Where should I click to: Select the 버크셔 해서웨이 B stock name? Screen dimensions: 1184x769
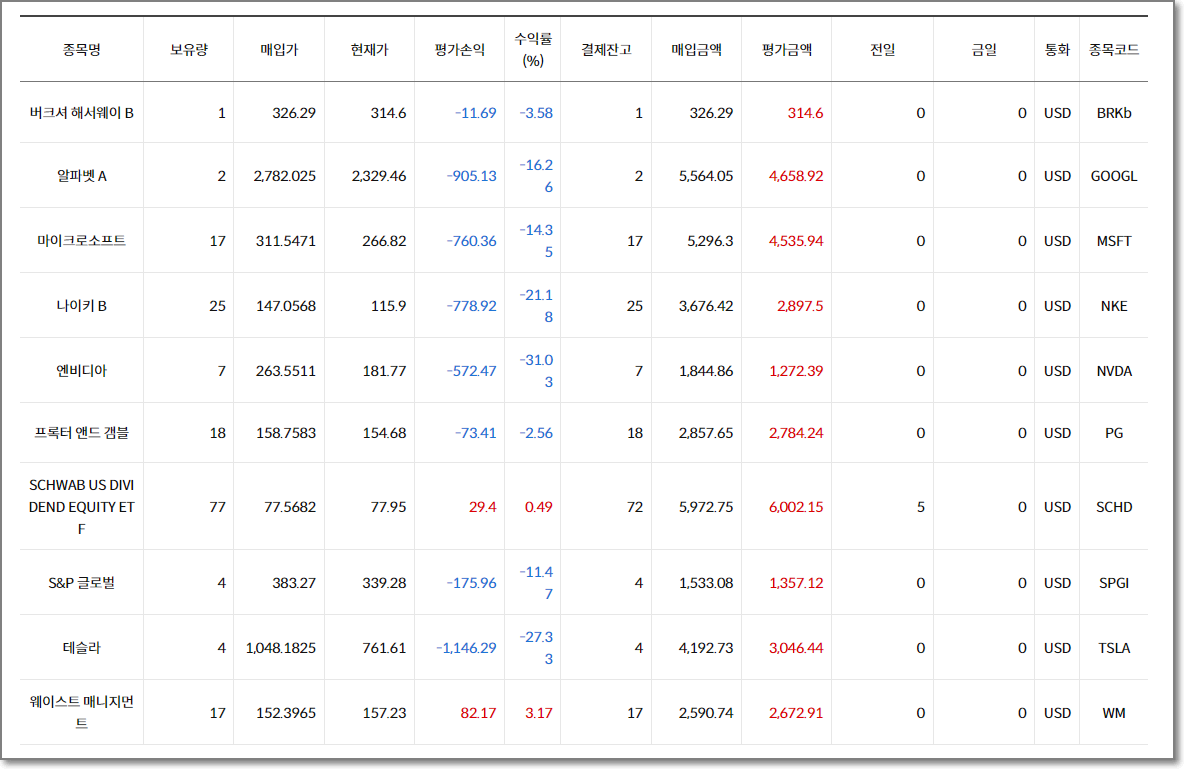click(x=82, y=113)
